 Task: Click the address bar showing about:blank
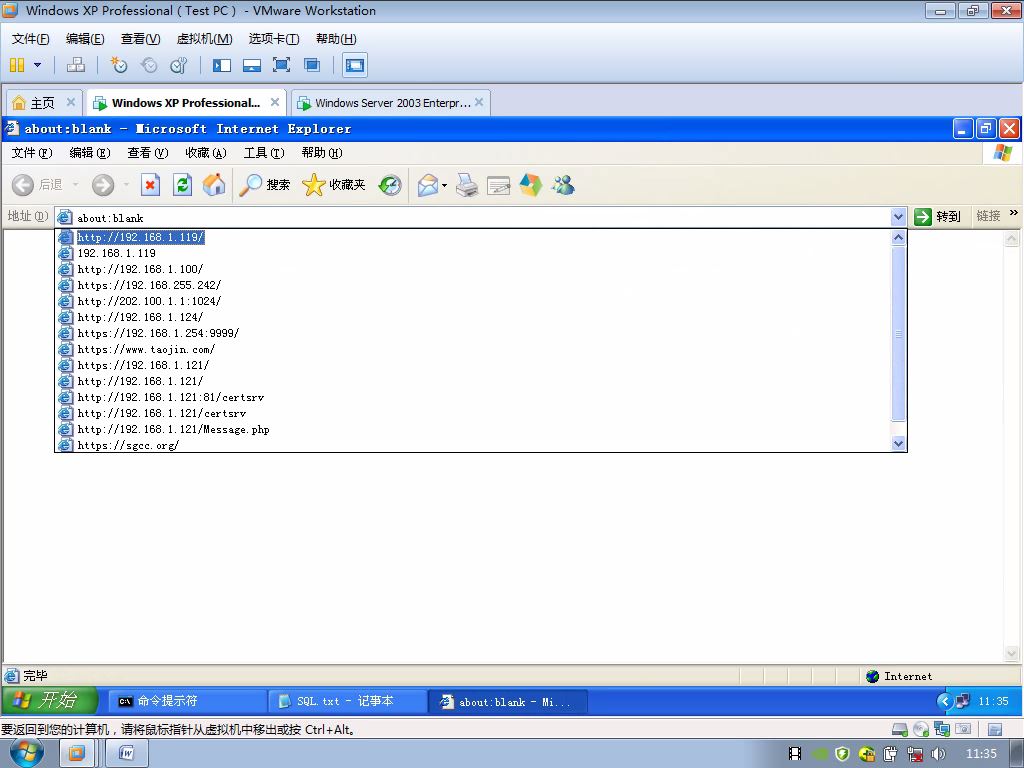tap(473, 217)
